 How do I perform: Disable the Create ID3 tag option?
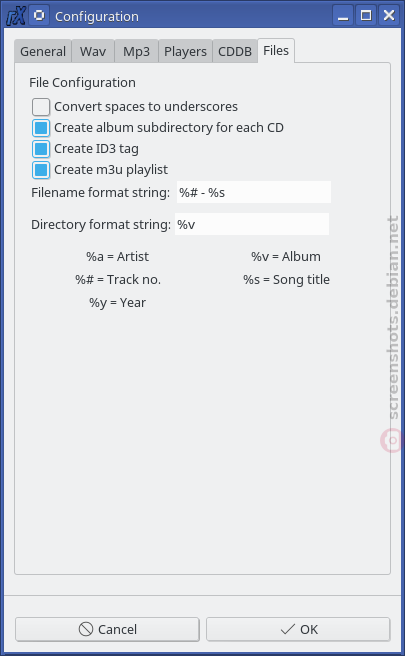(41, 149)
